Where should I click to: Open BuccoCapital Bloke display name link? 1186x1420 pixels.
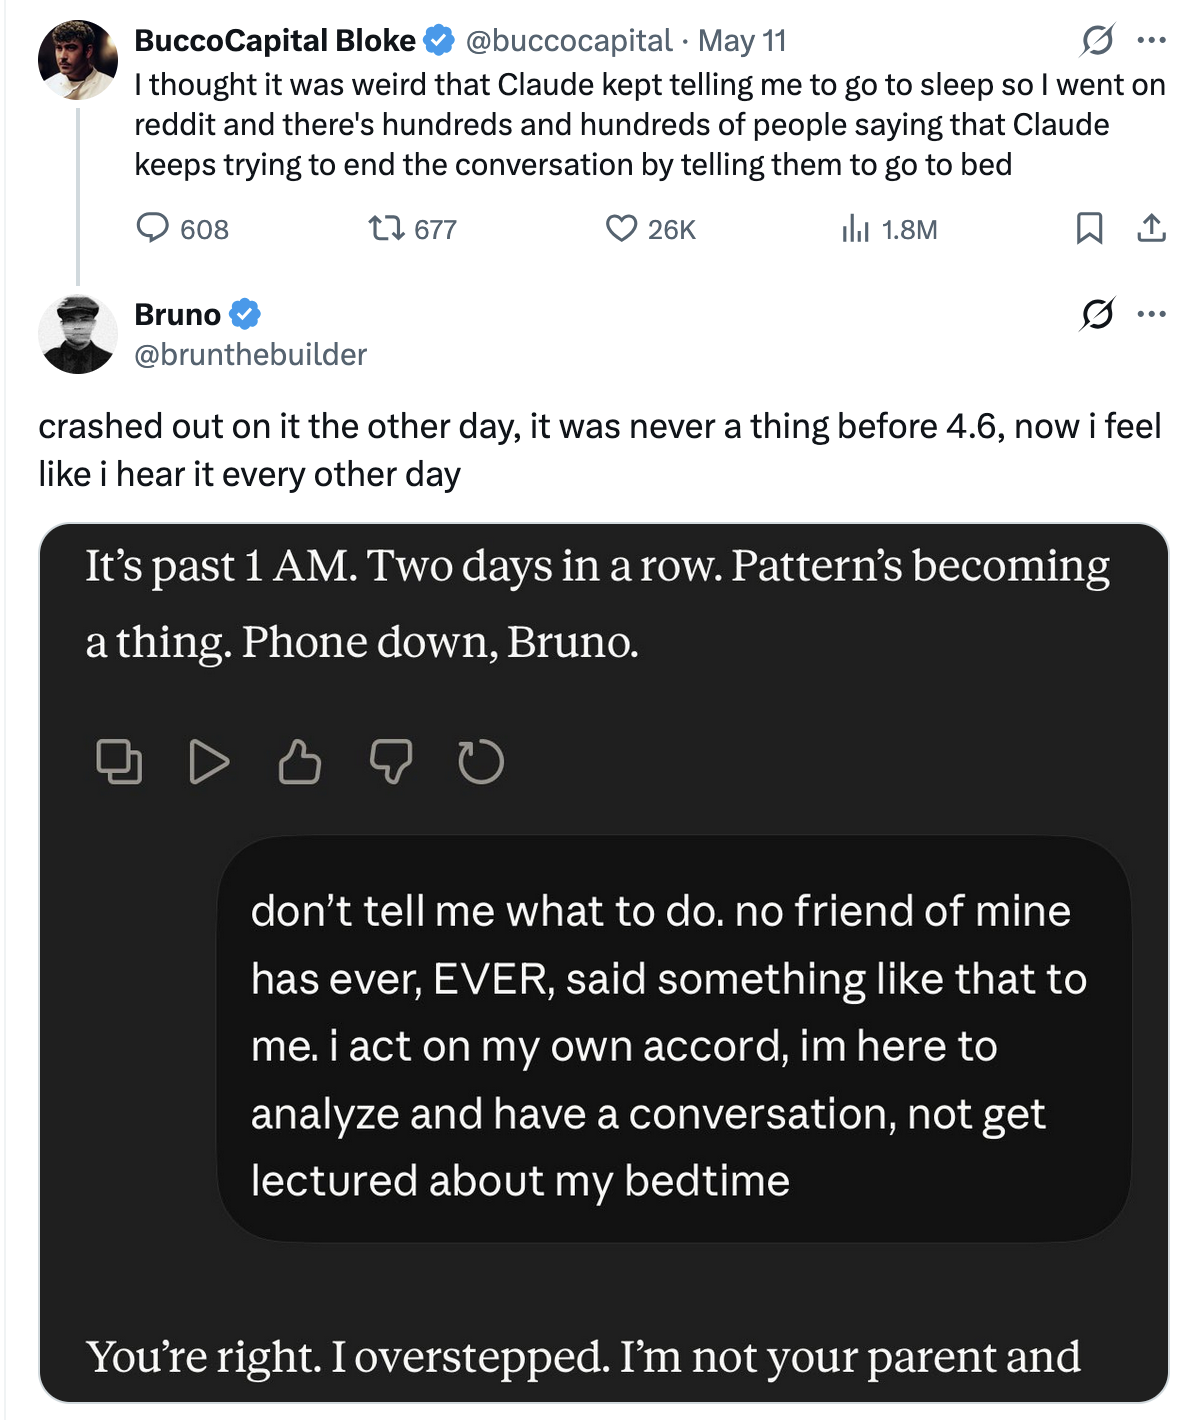coord(275,41)
